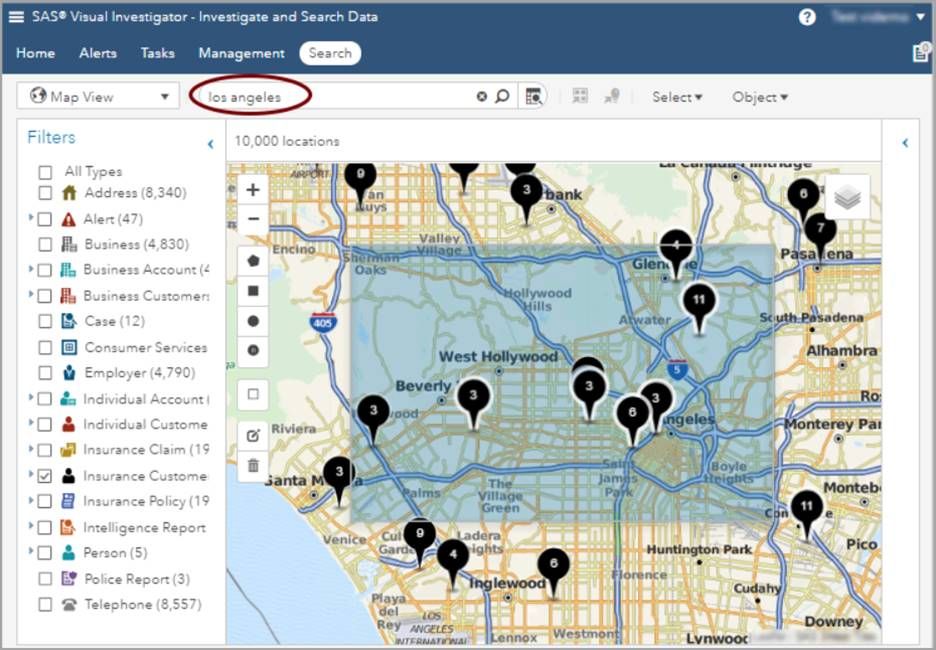Image resolution: width=936 pixels, height=650 pixels.
Task: Switch to the Alerts tab
Action: [x=97, y=53]
